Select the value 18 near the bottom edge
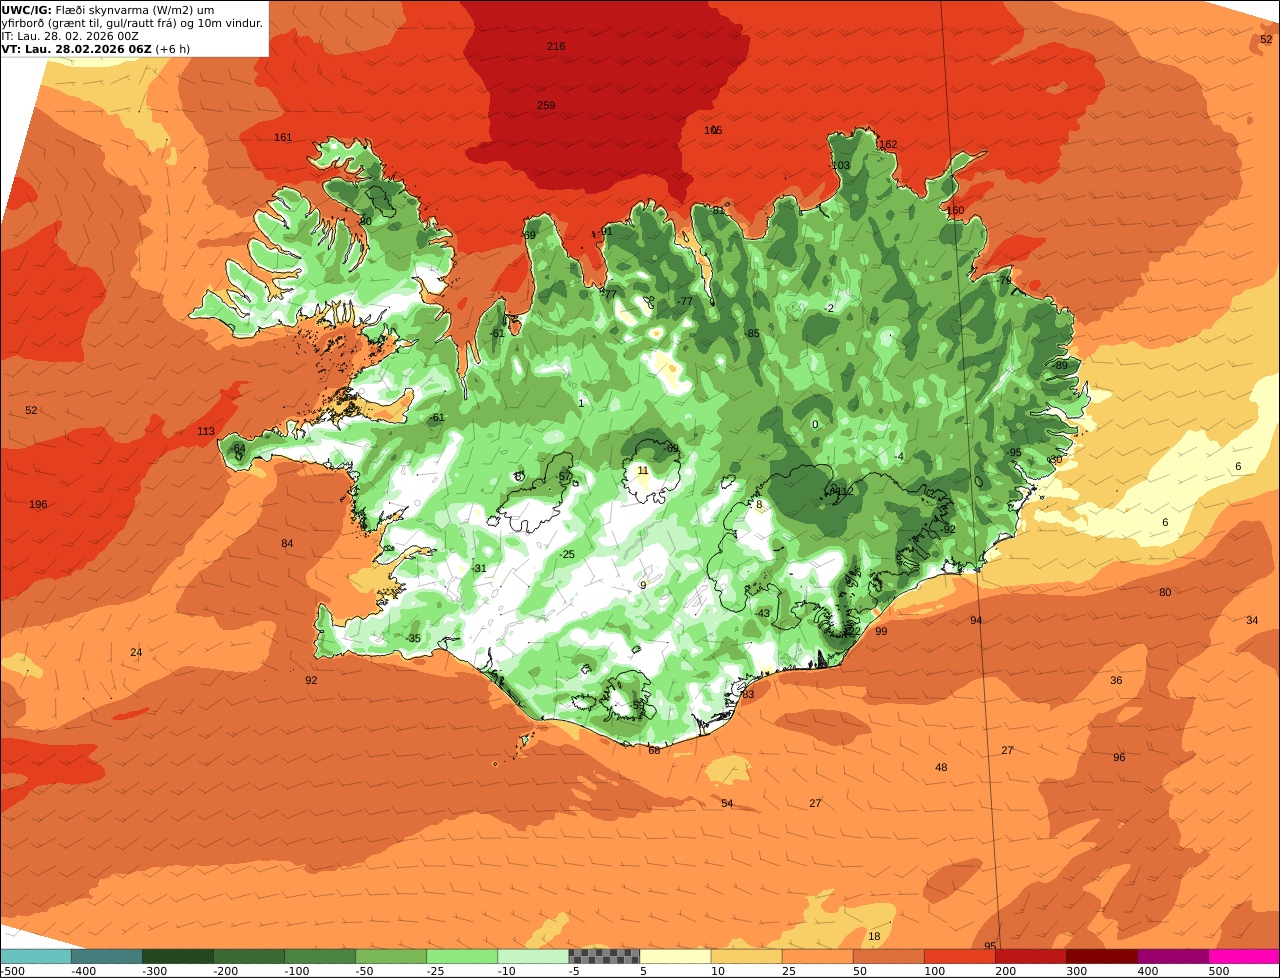Image resolution: width=1280 pixels, height=978 pixels. (874, 936)
